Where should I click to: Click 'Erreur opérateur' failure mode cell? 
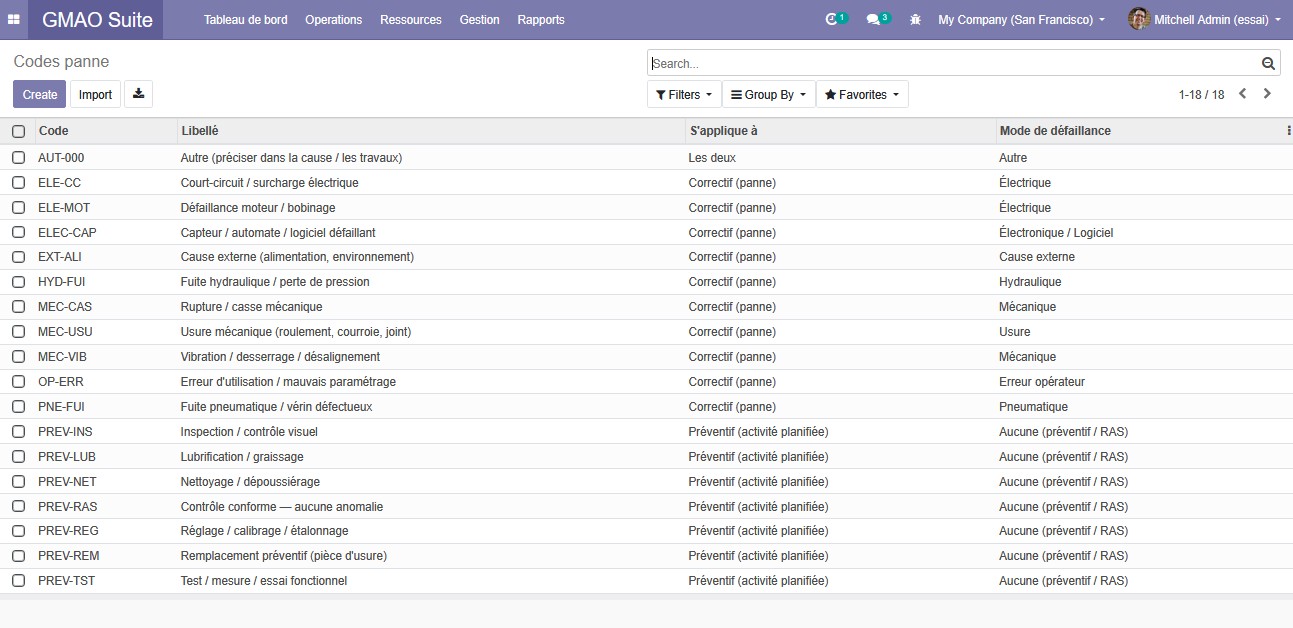click(1042, 382)
